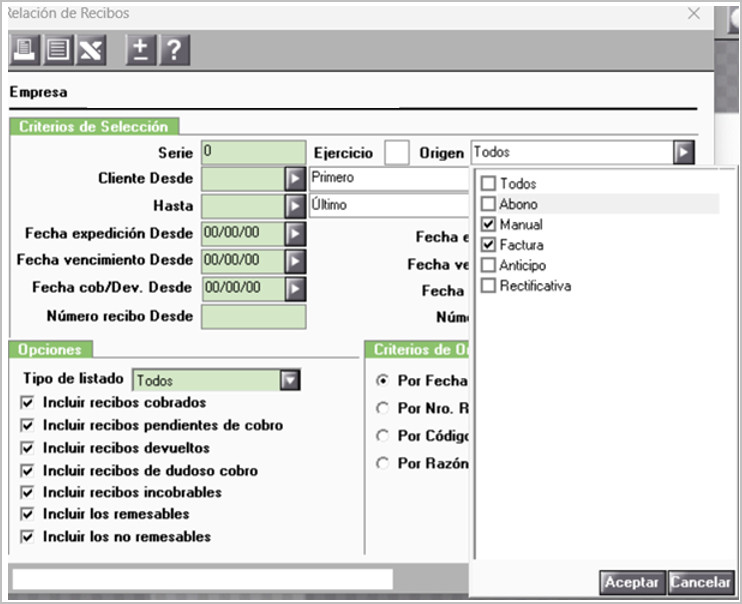Image resolution: width=742 pixels, height=604 pixels.
Task: Expand the Origen dropdown arrow
Action: [x=684, y=152]
